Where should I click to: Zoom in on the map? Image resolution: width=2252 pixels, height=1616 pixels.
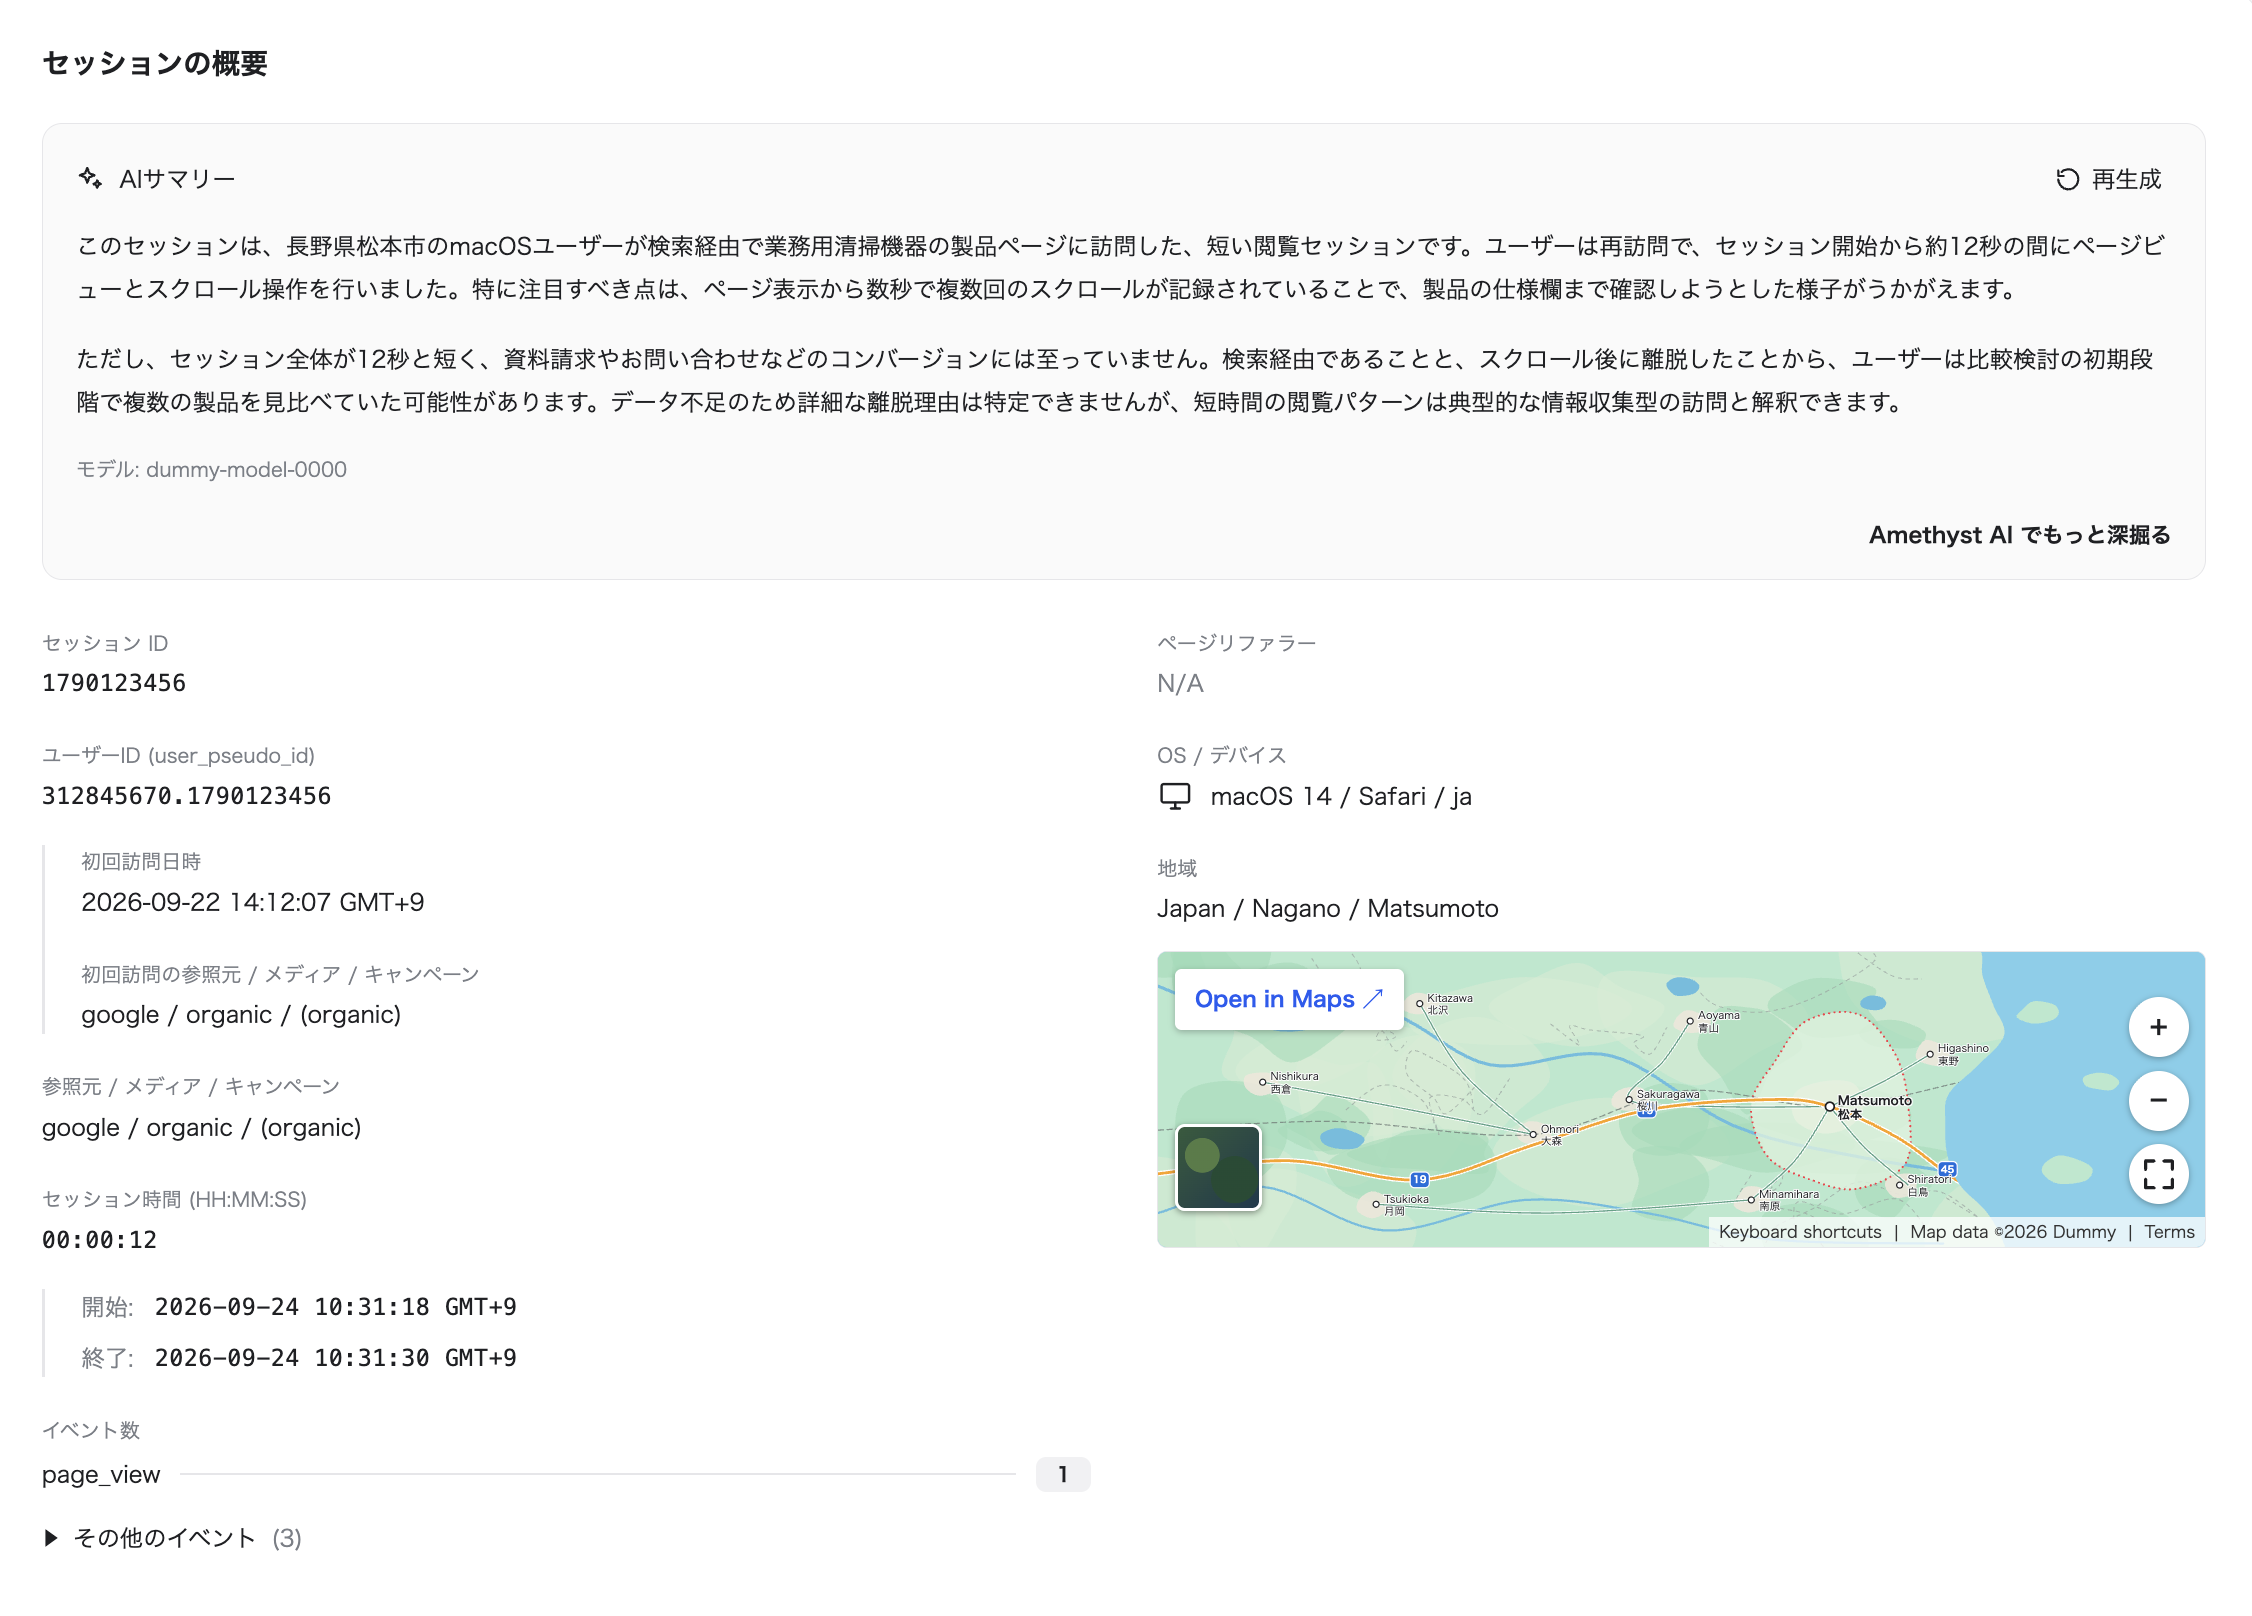coord(2158,1027)
